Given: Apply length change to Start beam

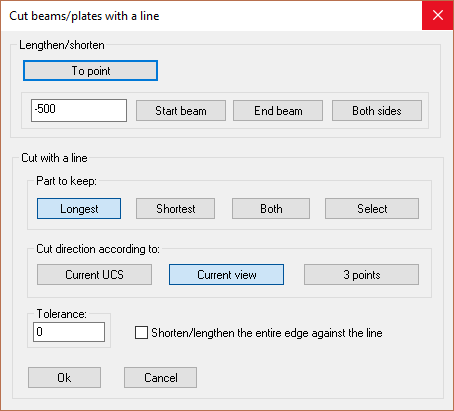Looking at the screenshot, I should 181,111.
